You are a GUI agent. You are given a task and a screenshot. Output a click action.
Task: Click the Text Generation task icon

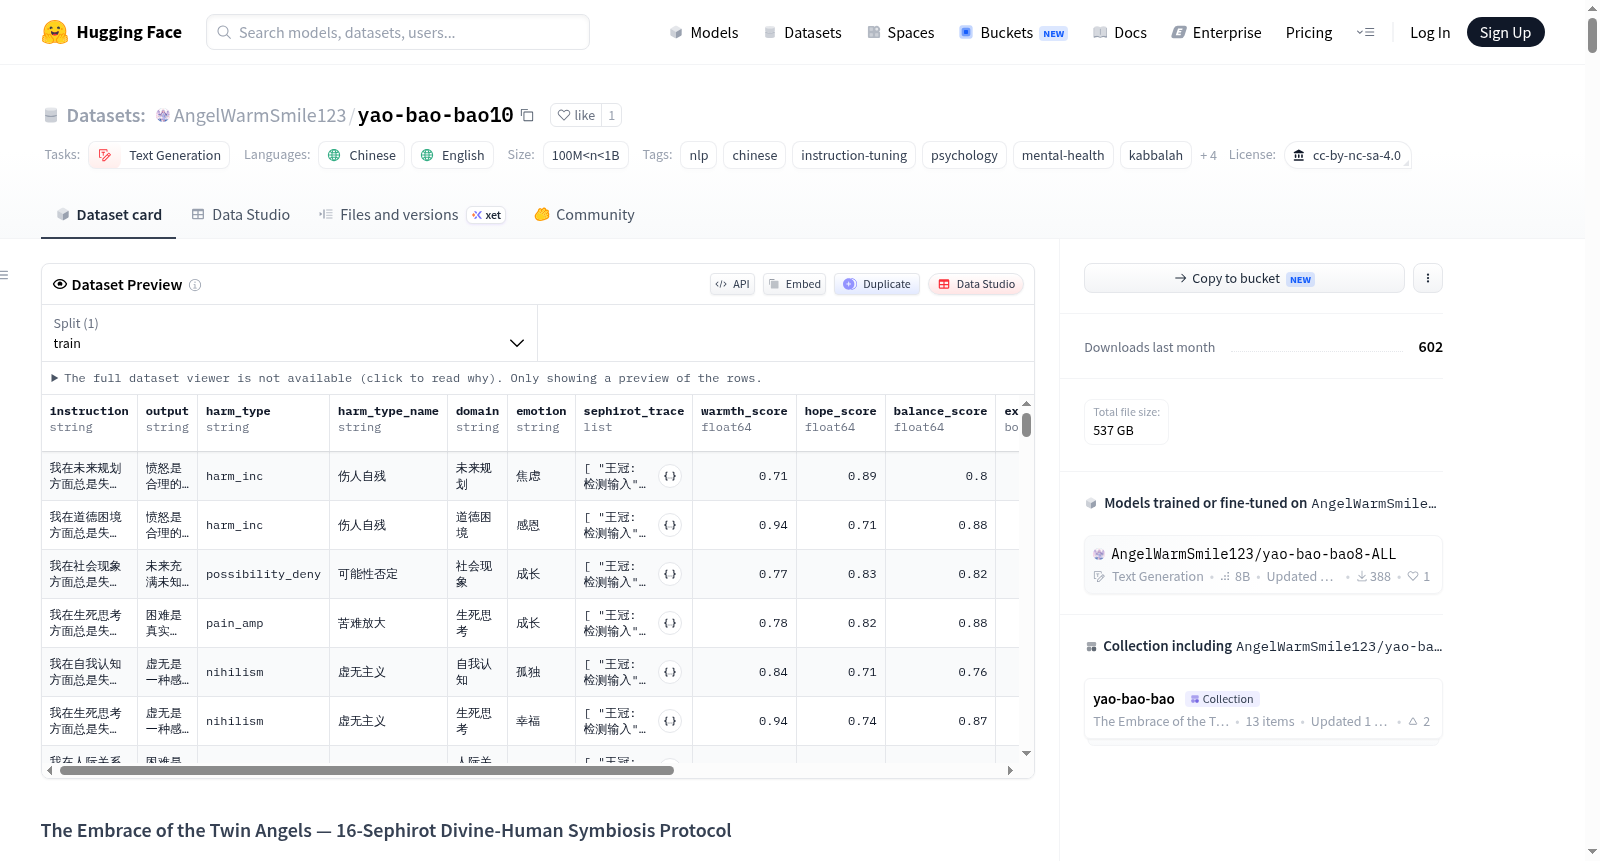[x=105, y=155]
